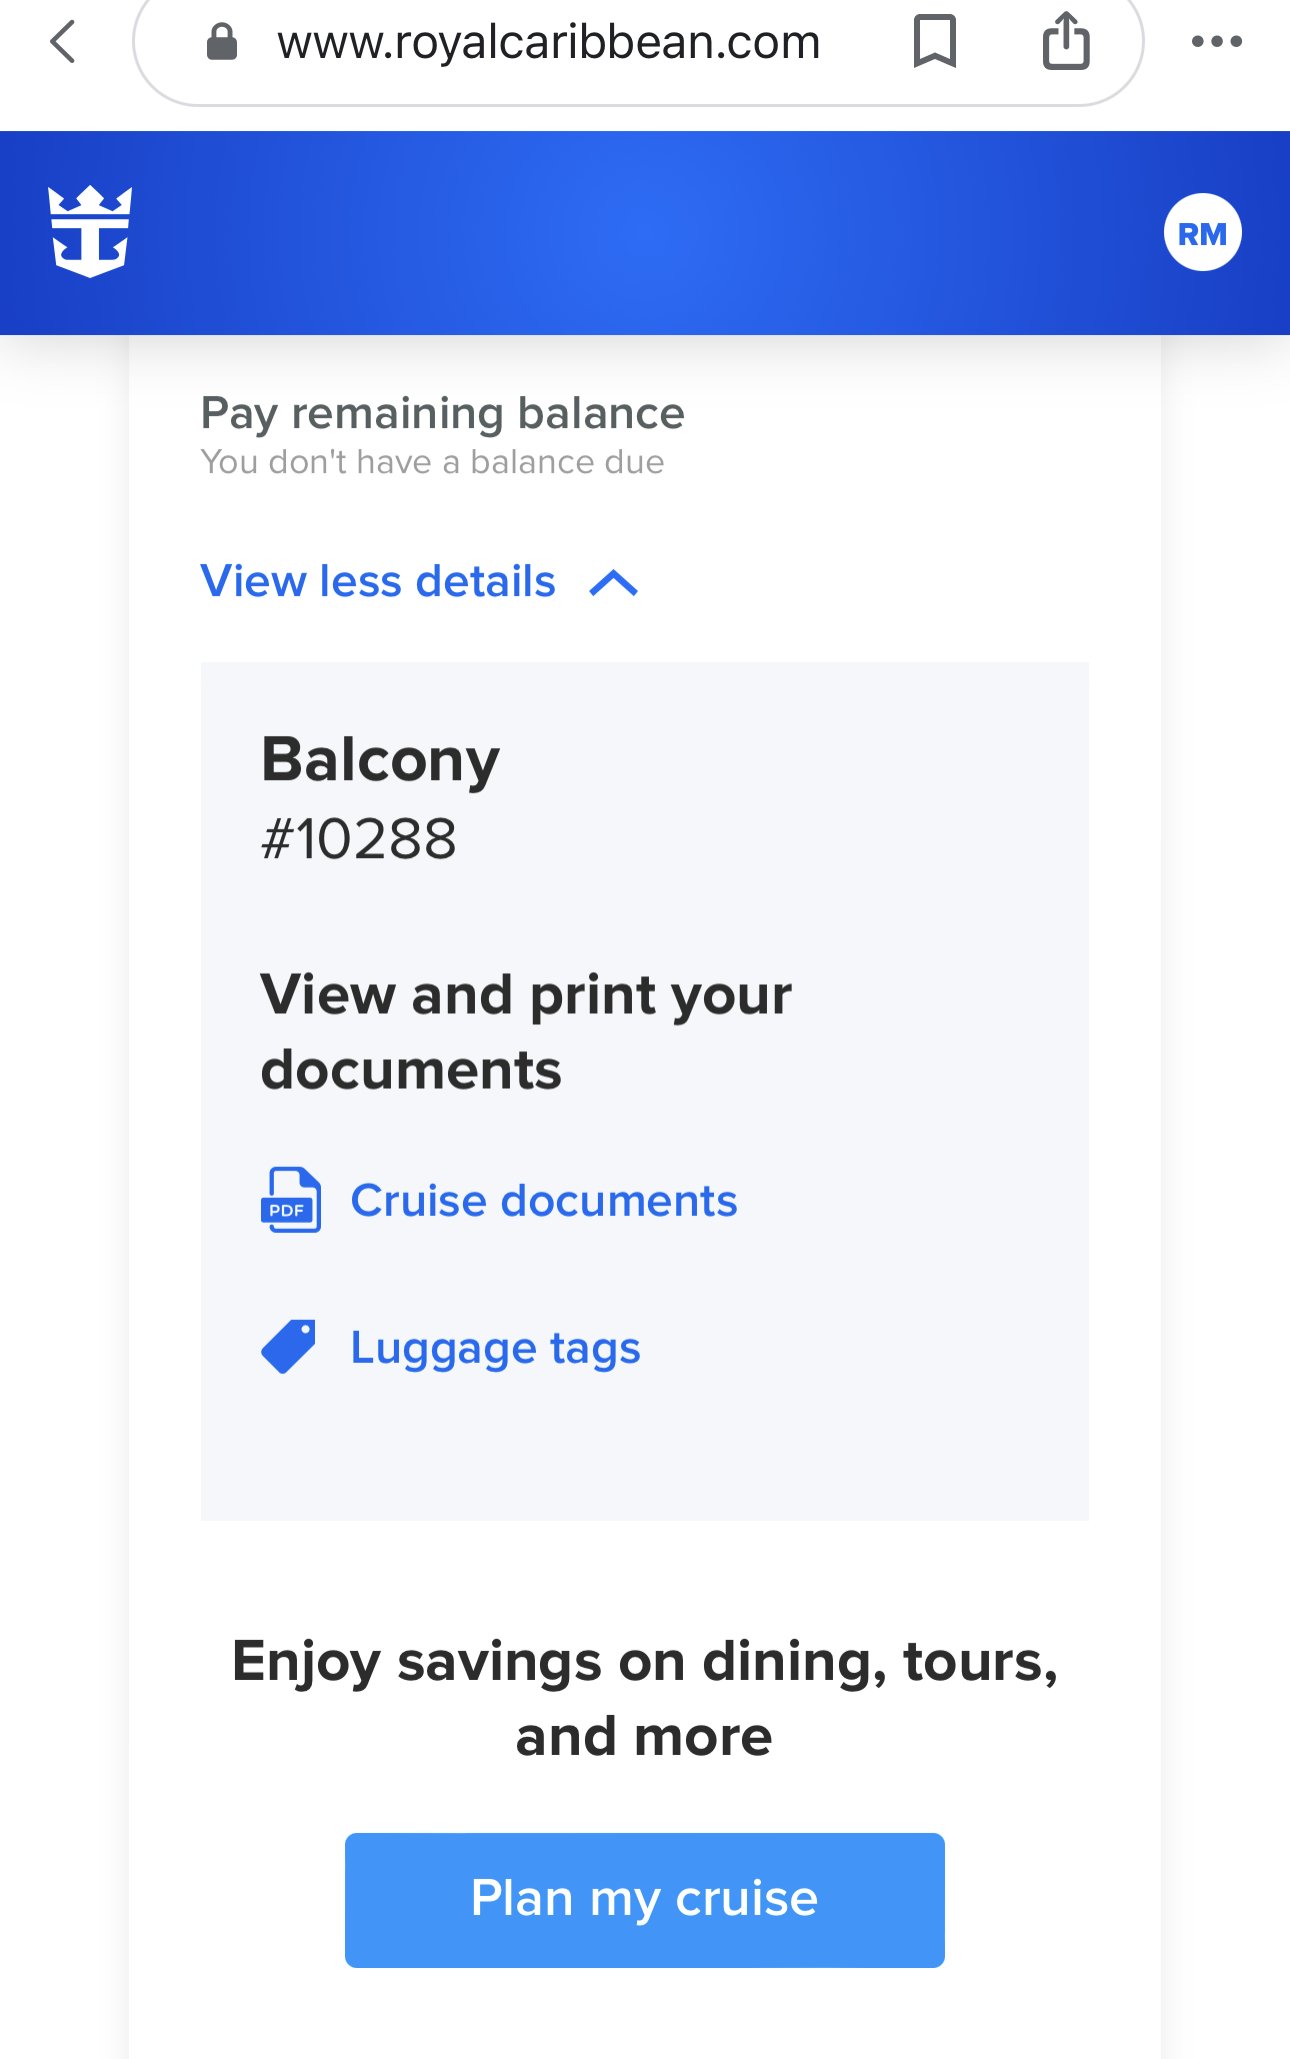
Task: Open the RM profile avatar
Action: coord(1202,233)
